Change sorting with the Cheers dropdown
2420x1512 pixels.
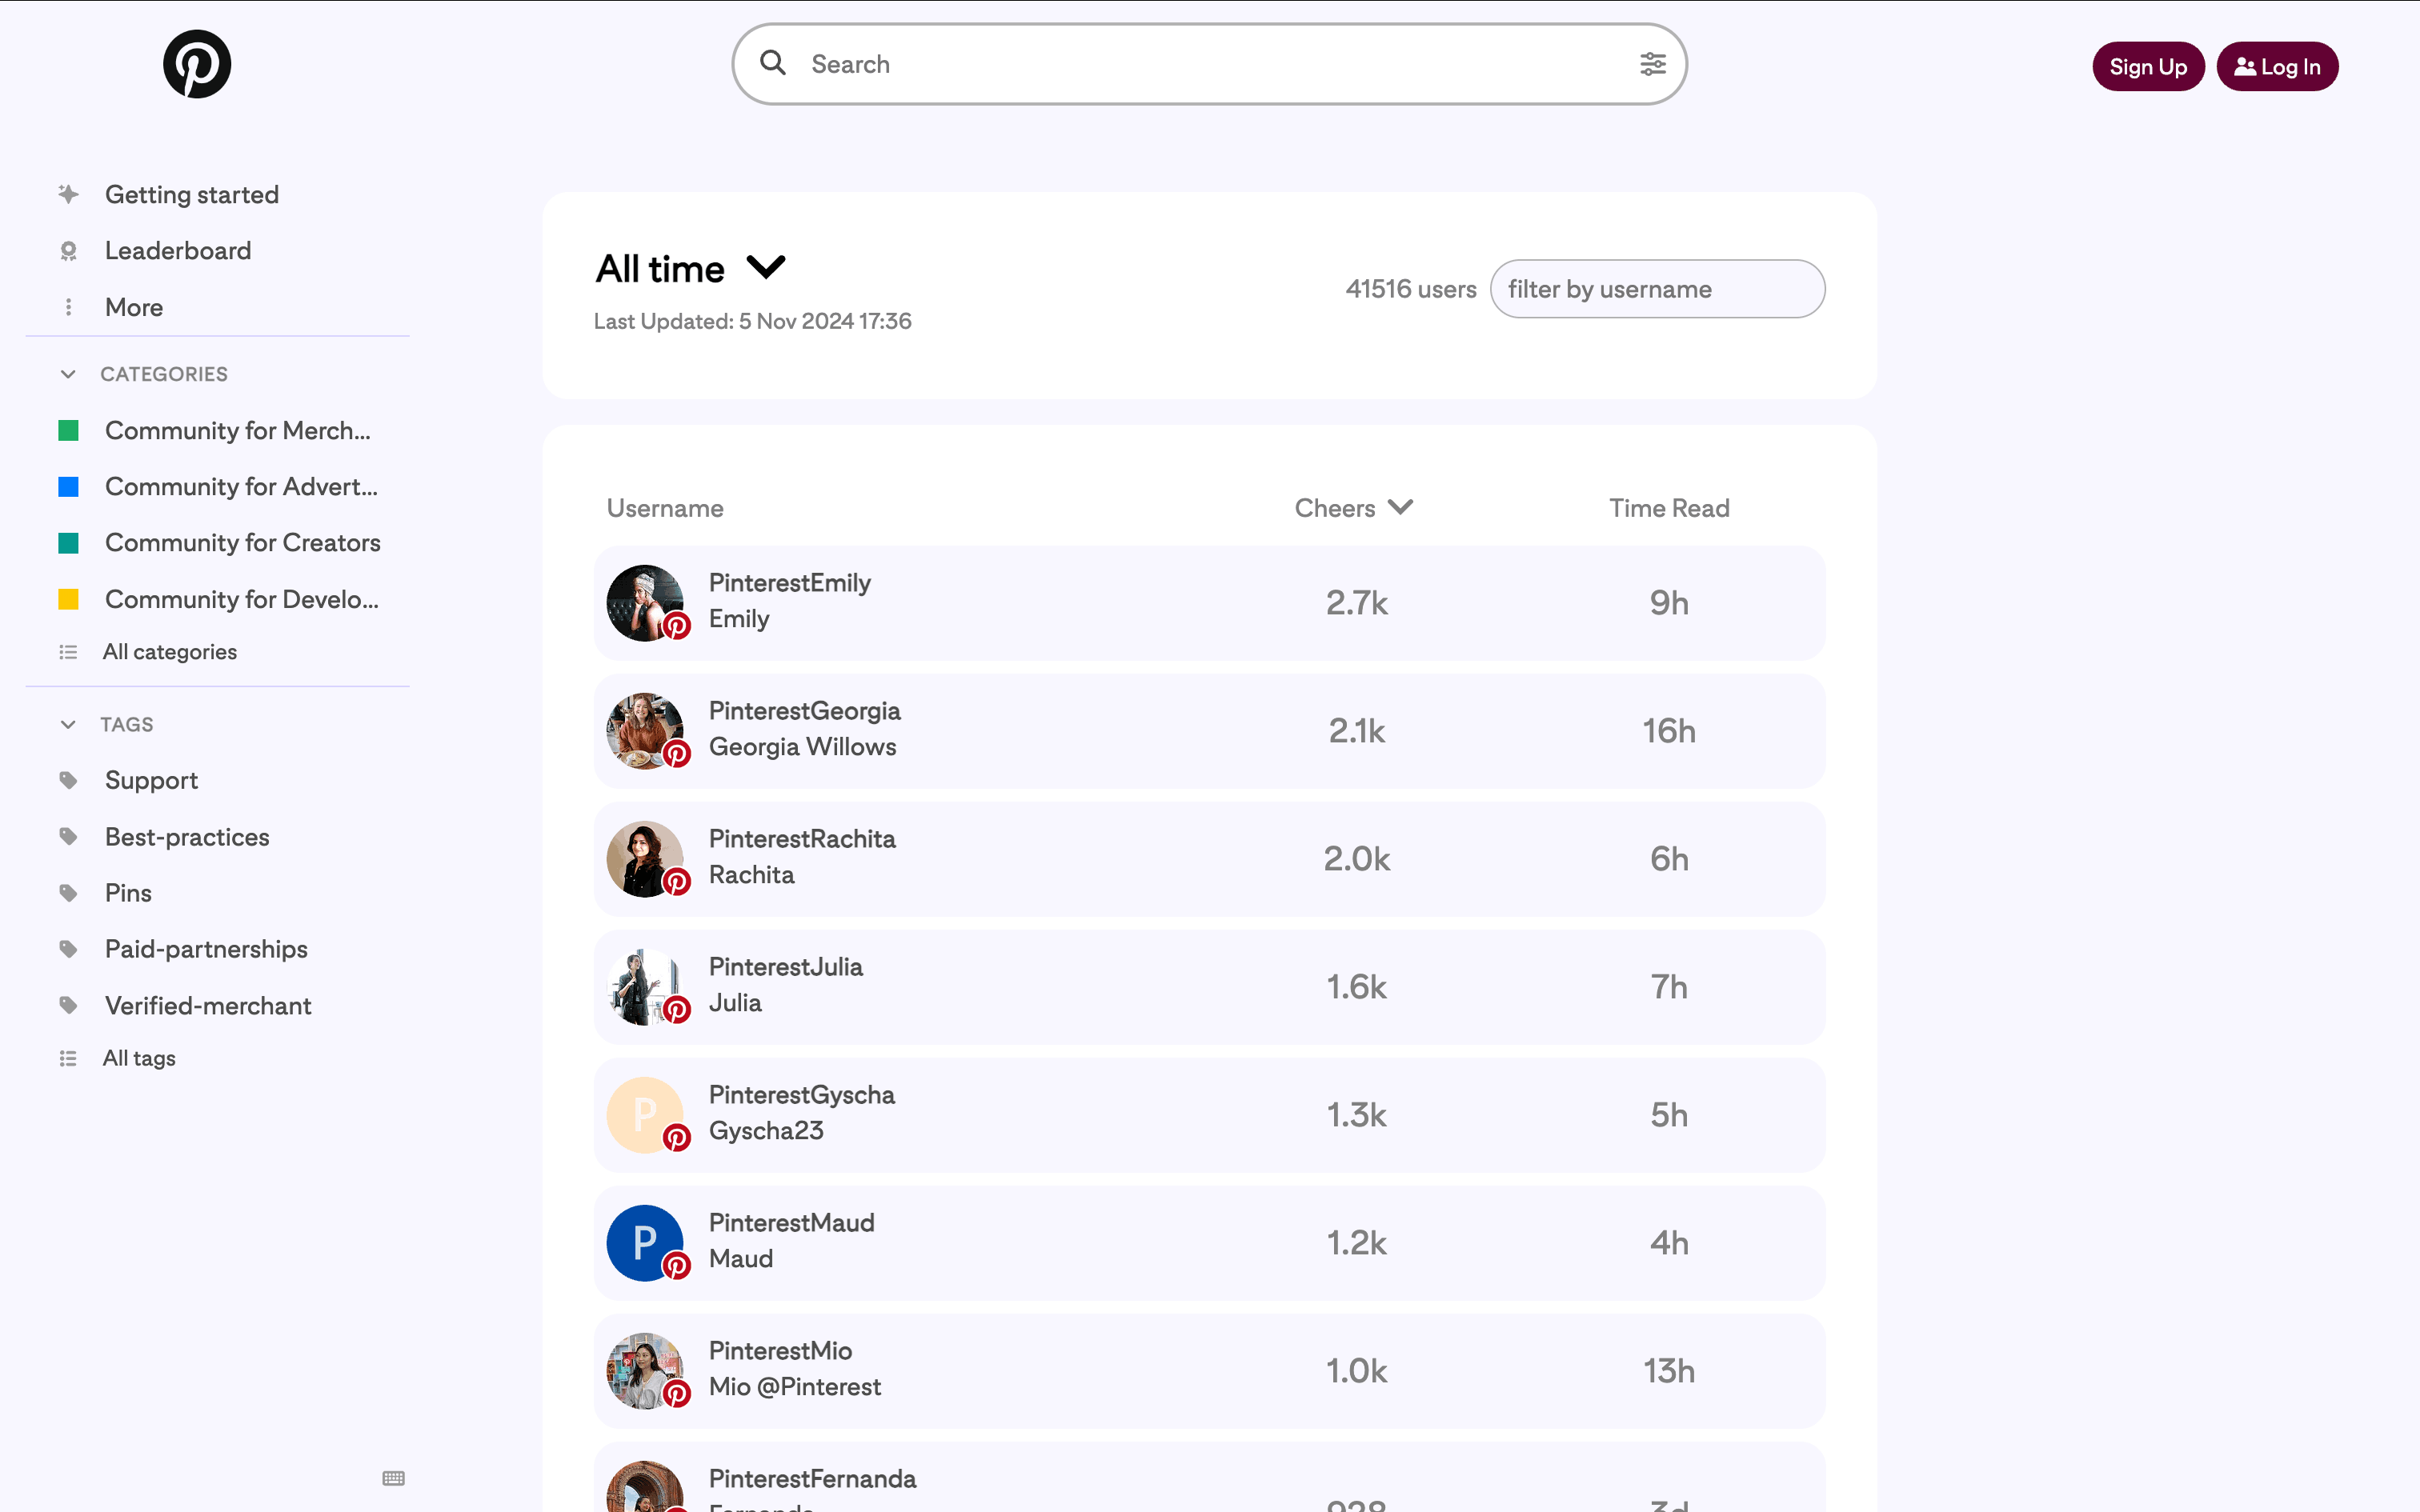point(1353,508)
